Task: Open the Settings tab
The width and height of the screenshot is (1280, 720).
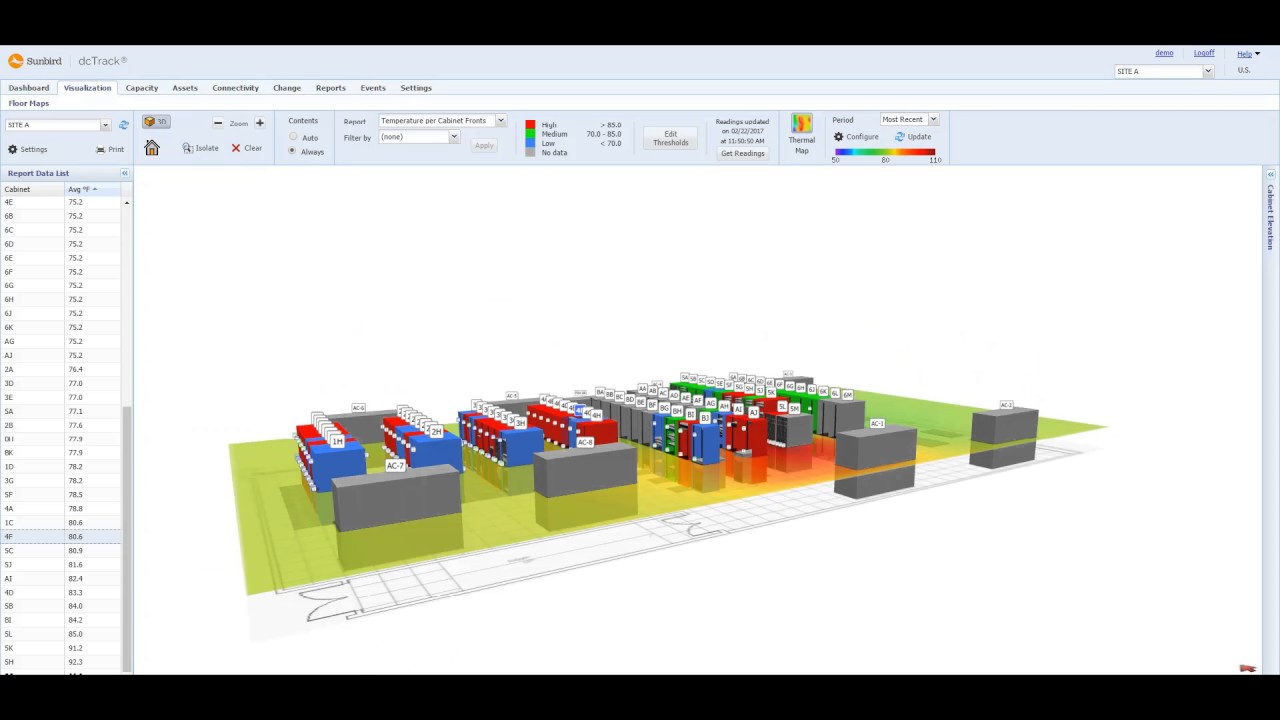Action: (x=416, y=88)
